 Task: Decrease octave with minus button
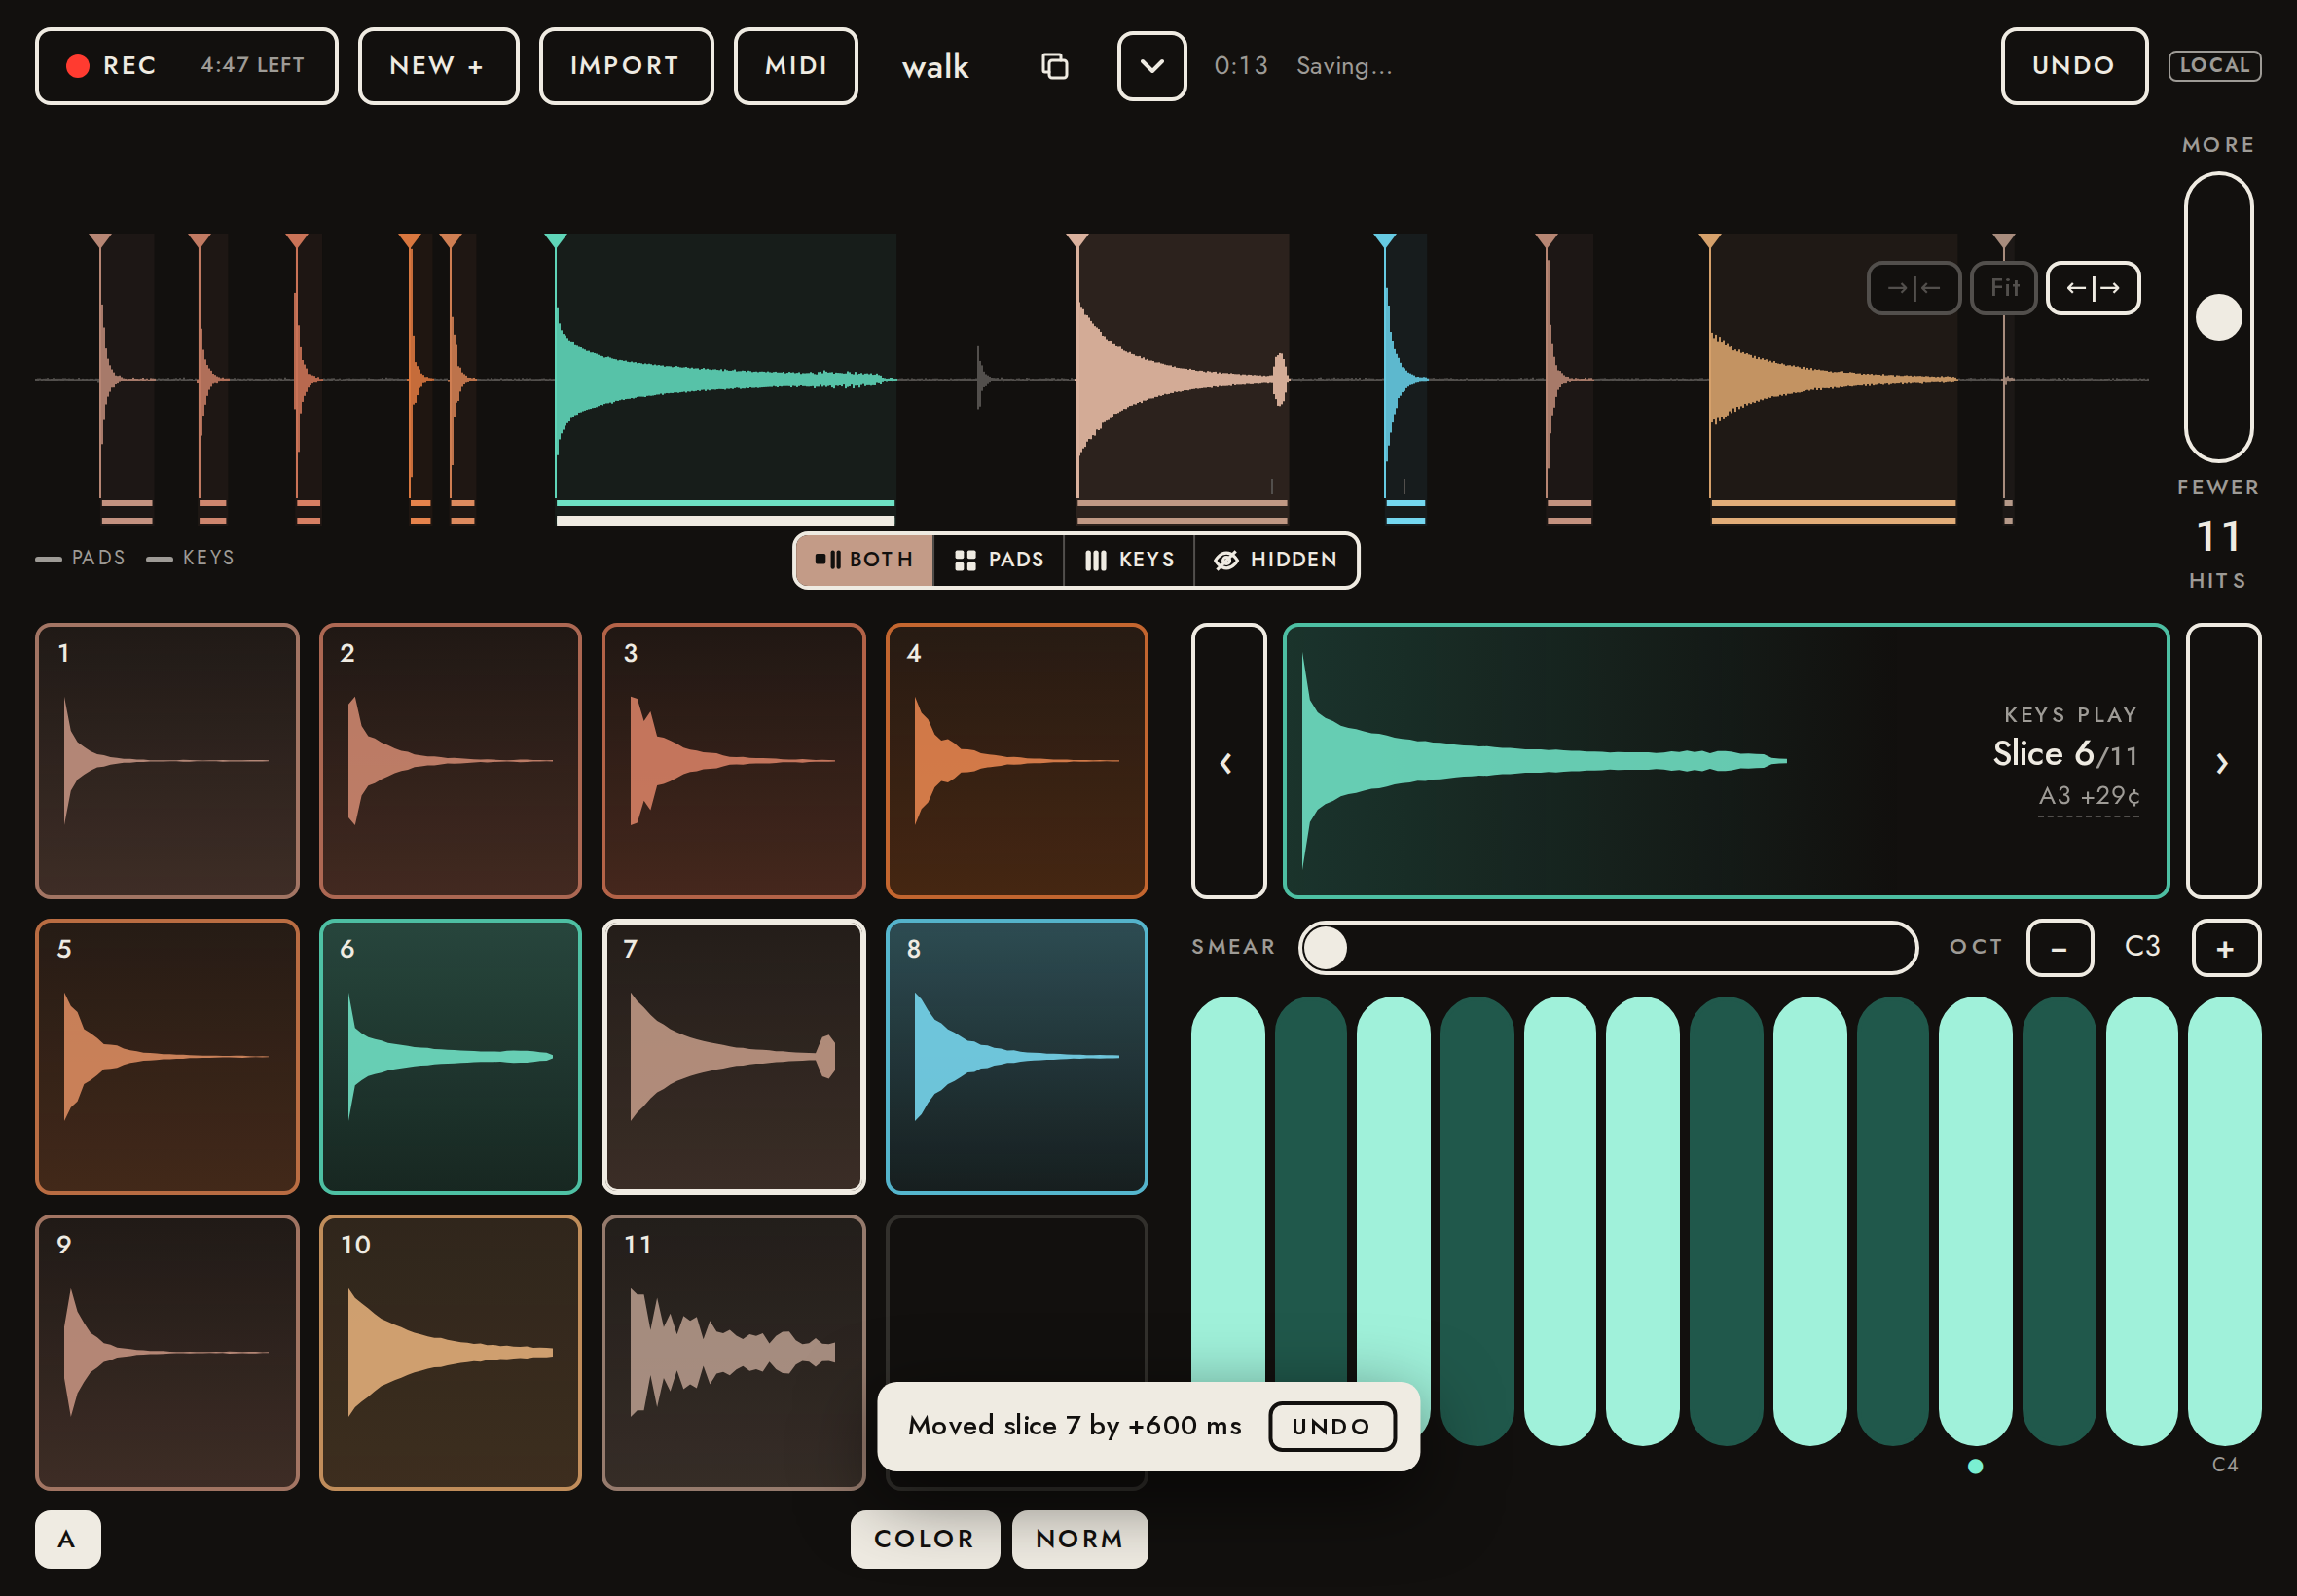click(2060, 948)
